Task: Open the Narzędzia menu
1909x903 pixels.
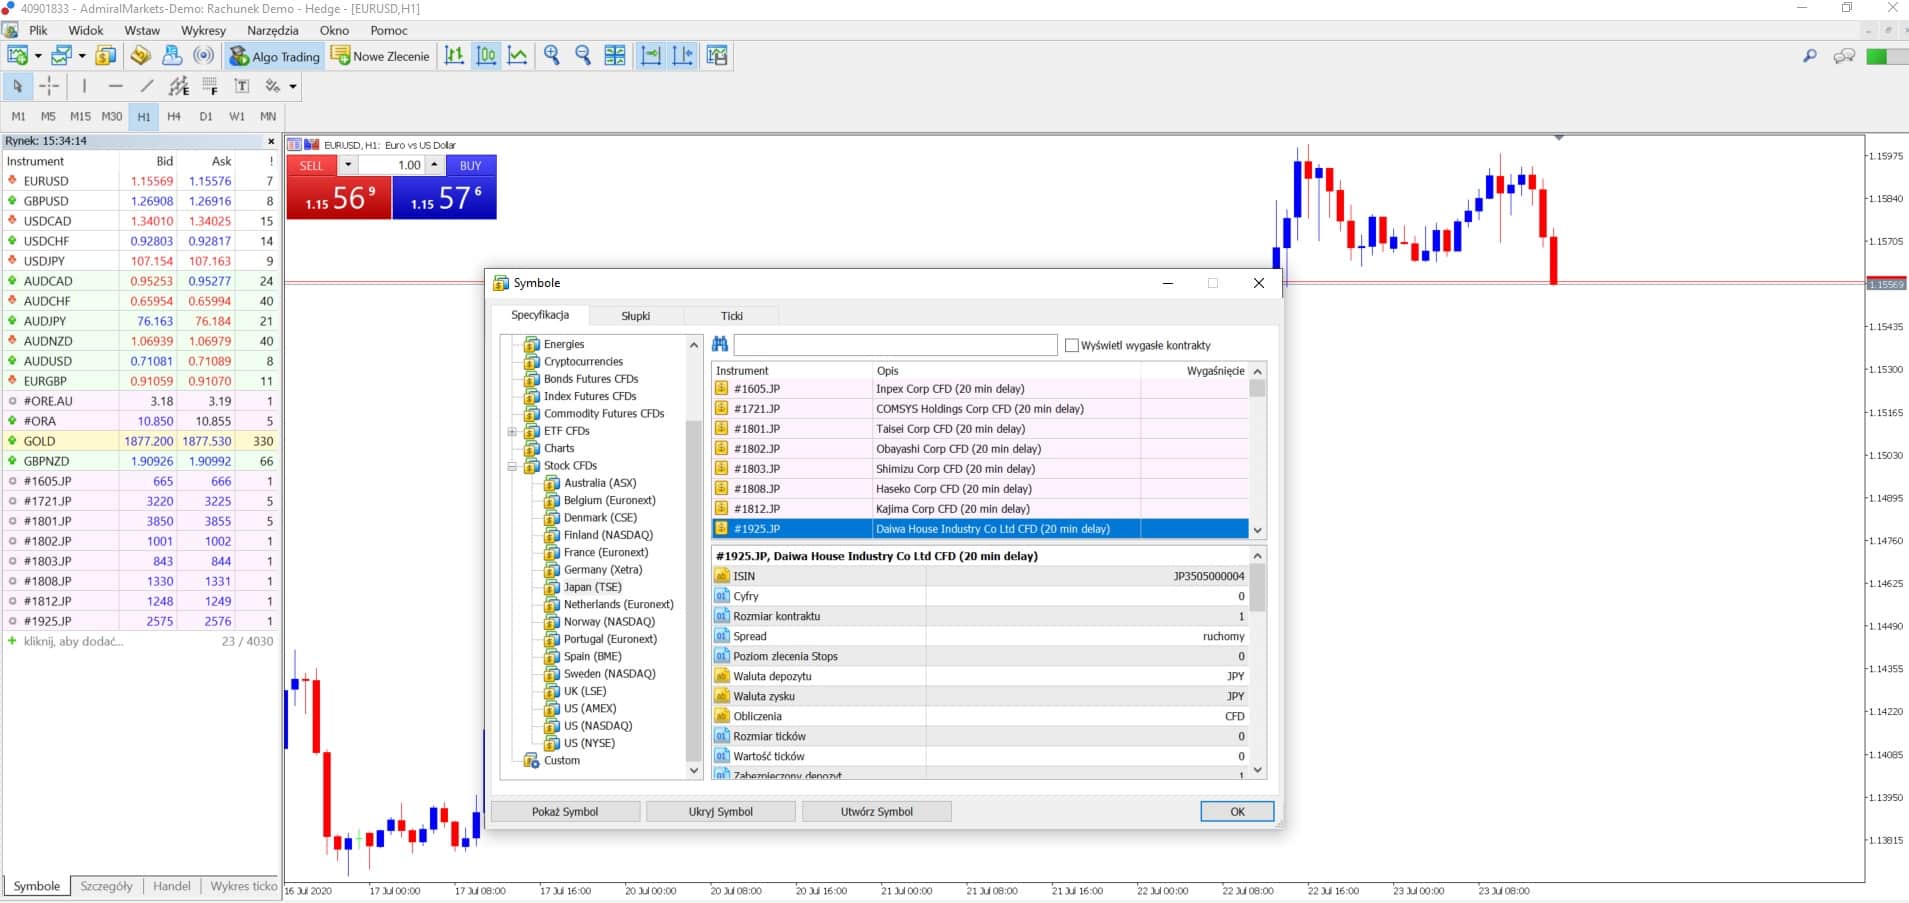Action: [272, 30]
